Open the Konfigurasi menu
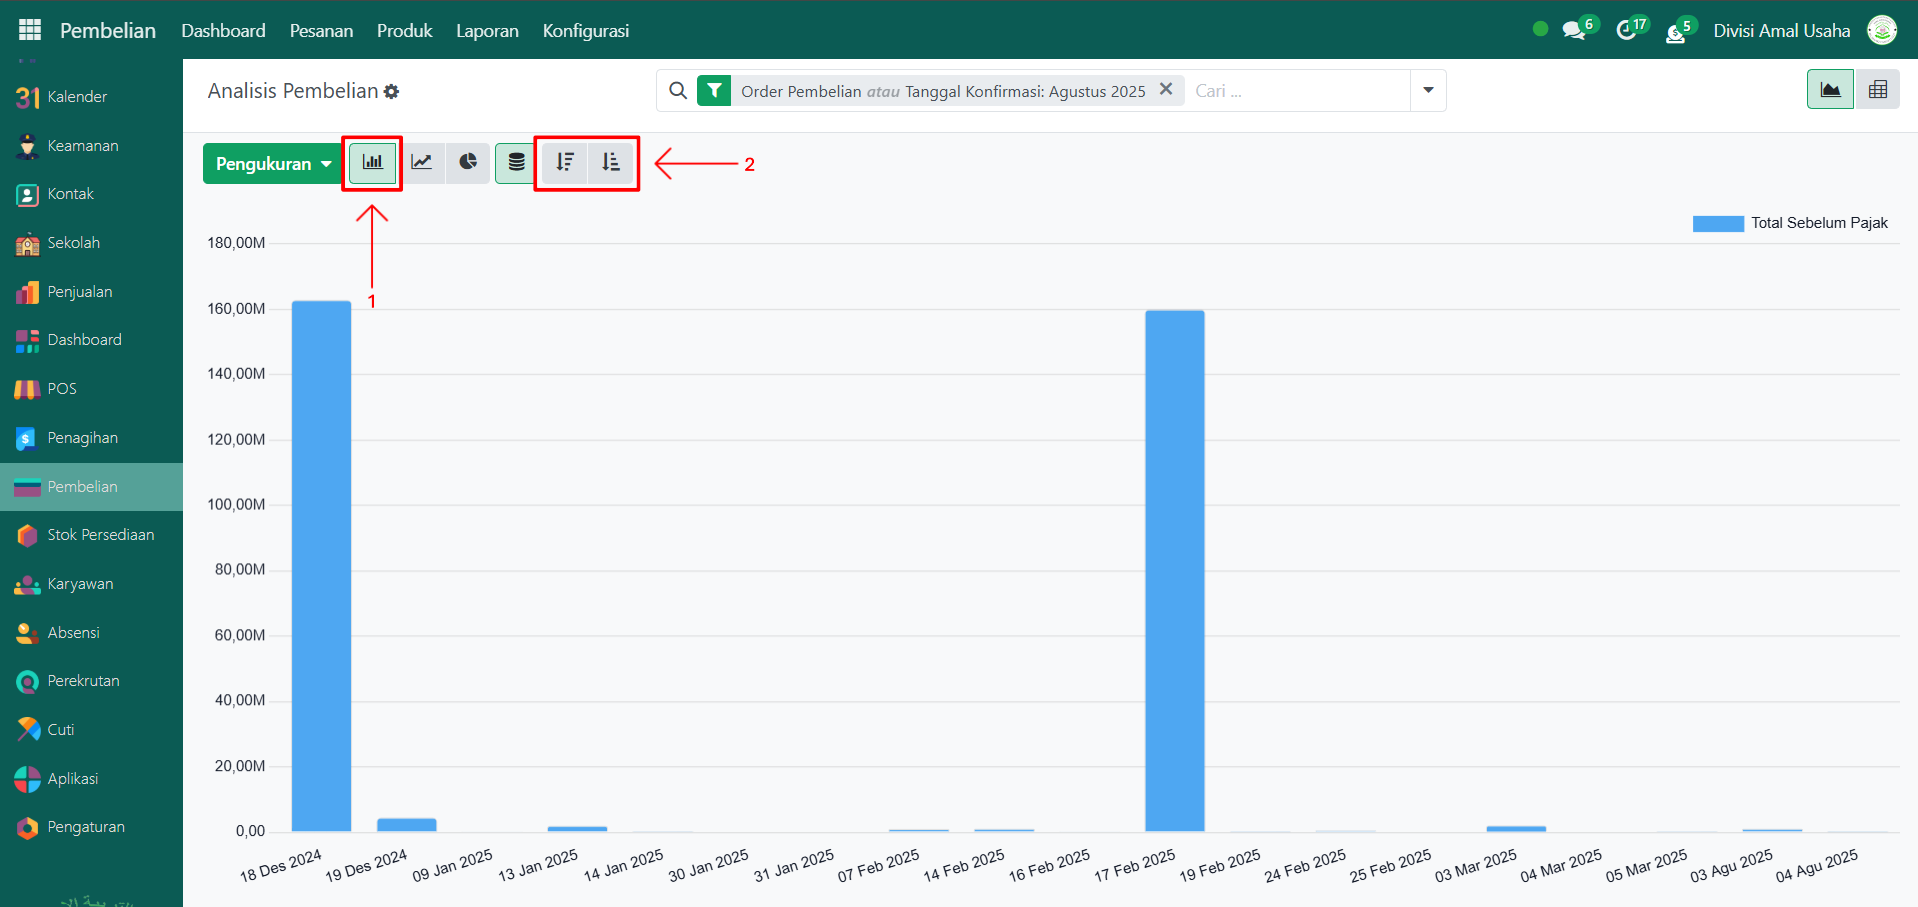The height and width of the screenshot is (907, 1918). point(585,31)
